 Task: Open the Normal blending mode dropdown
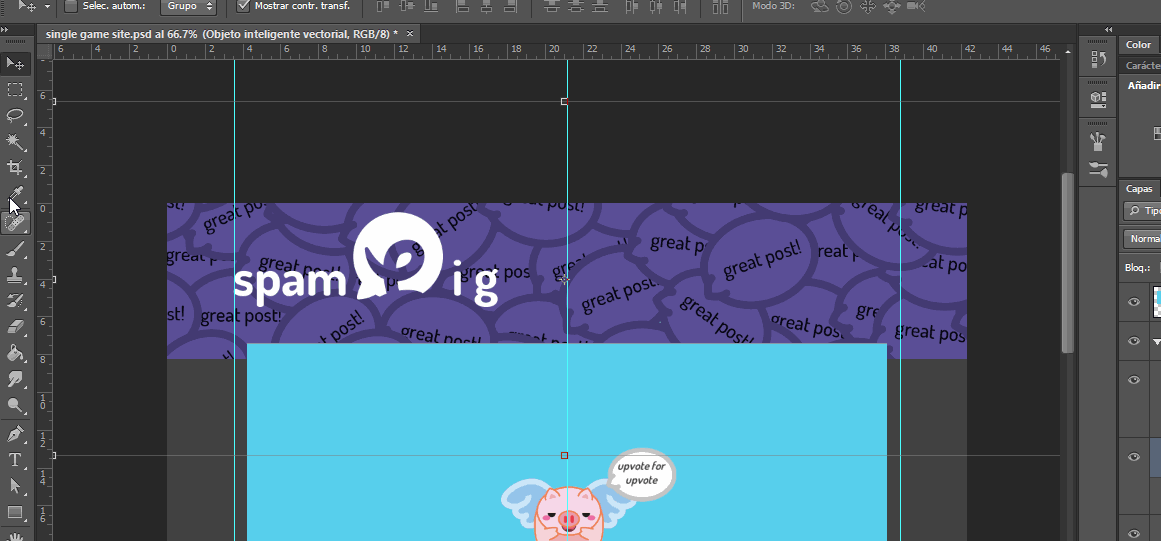pyautogui.click(x=1142, y=239)
